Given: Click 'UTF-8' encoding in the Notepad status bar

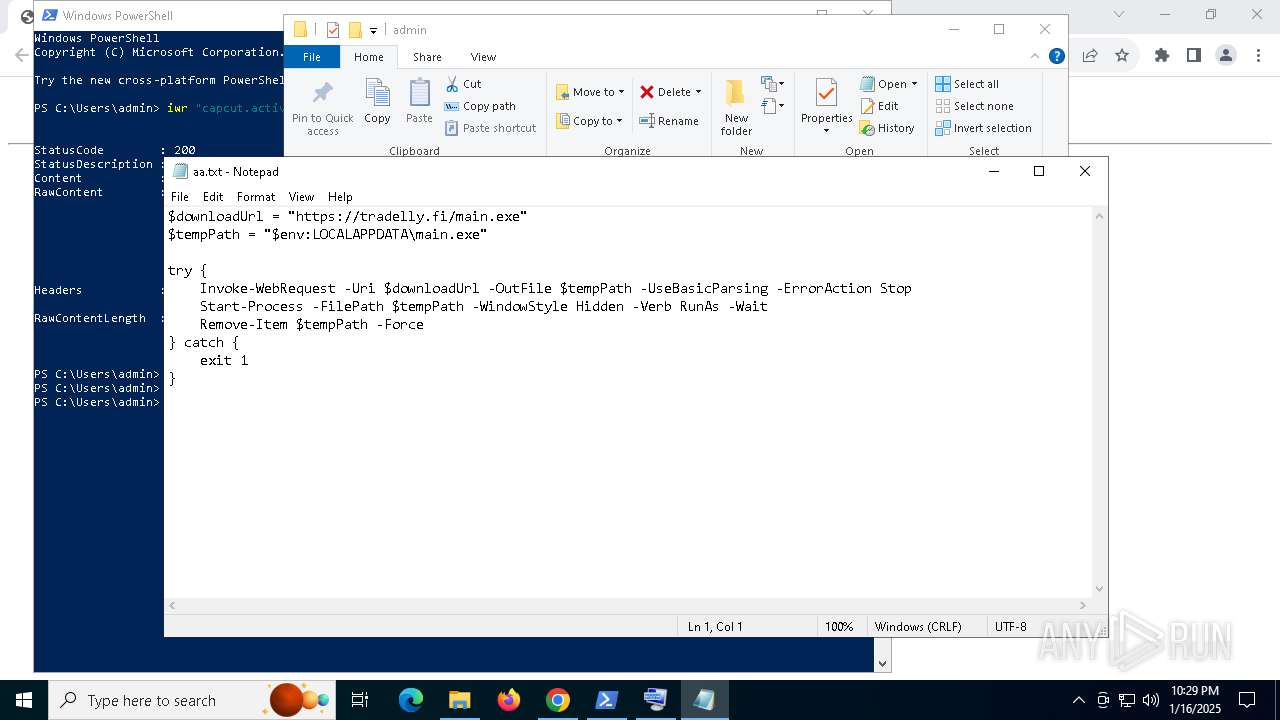Looking at the screenshot, I should pyautogui.click(x=1010, y=626).
